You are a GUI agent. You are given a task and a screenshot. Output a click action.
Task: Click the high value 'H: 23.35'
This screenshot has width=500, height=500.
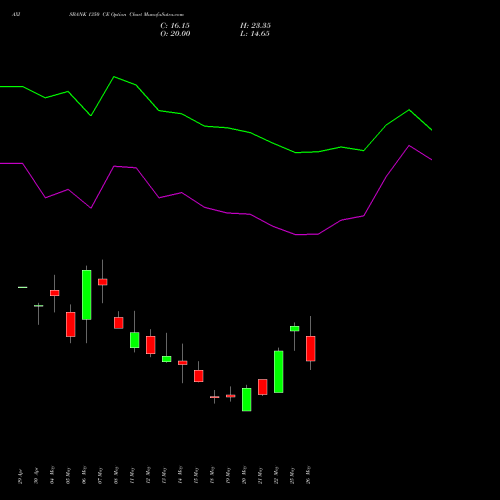(x=255, y=26)
